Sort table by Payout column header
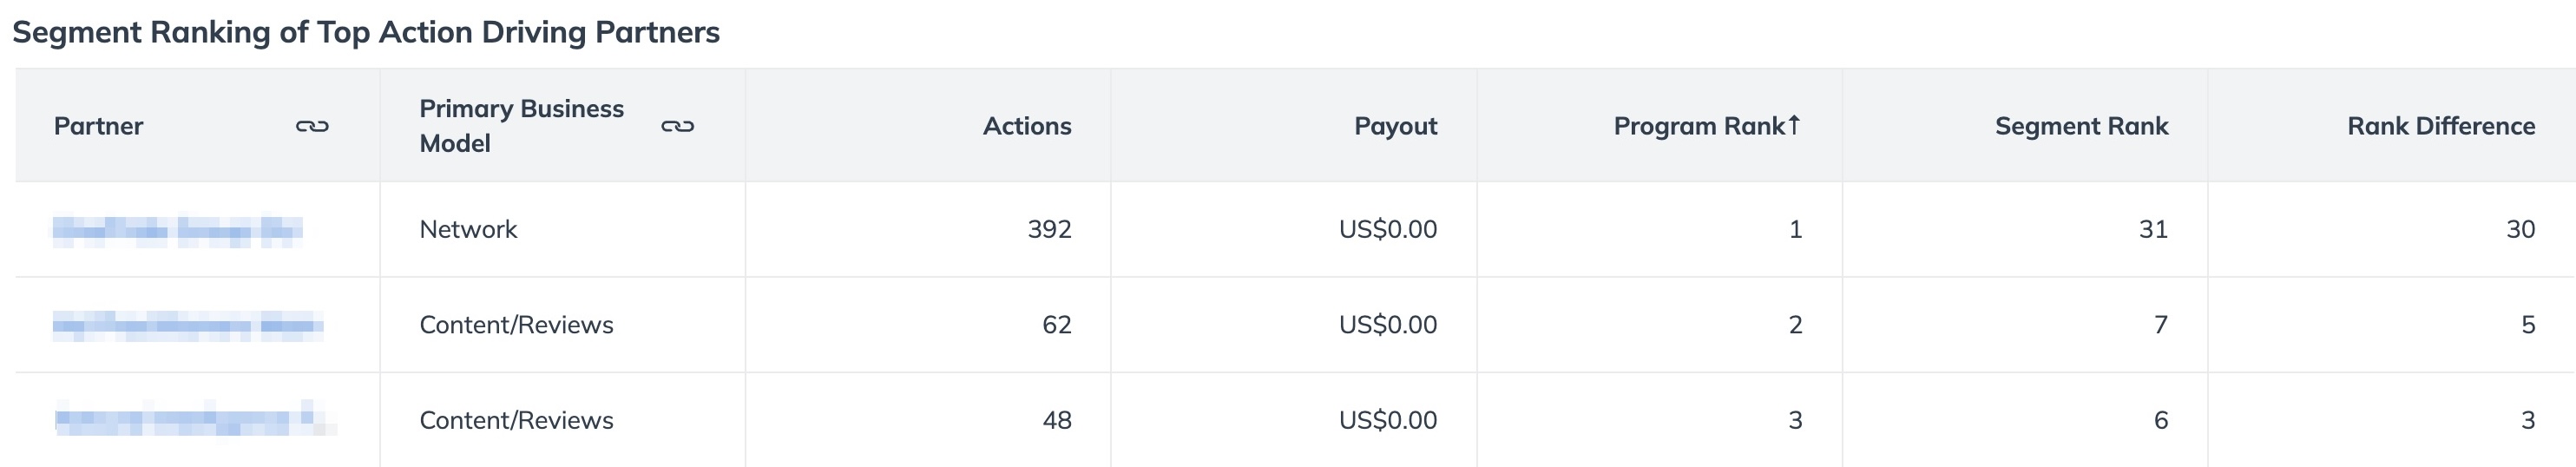 1395,126
